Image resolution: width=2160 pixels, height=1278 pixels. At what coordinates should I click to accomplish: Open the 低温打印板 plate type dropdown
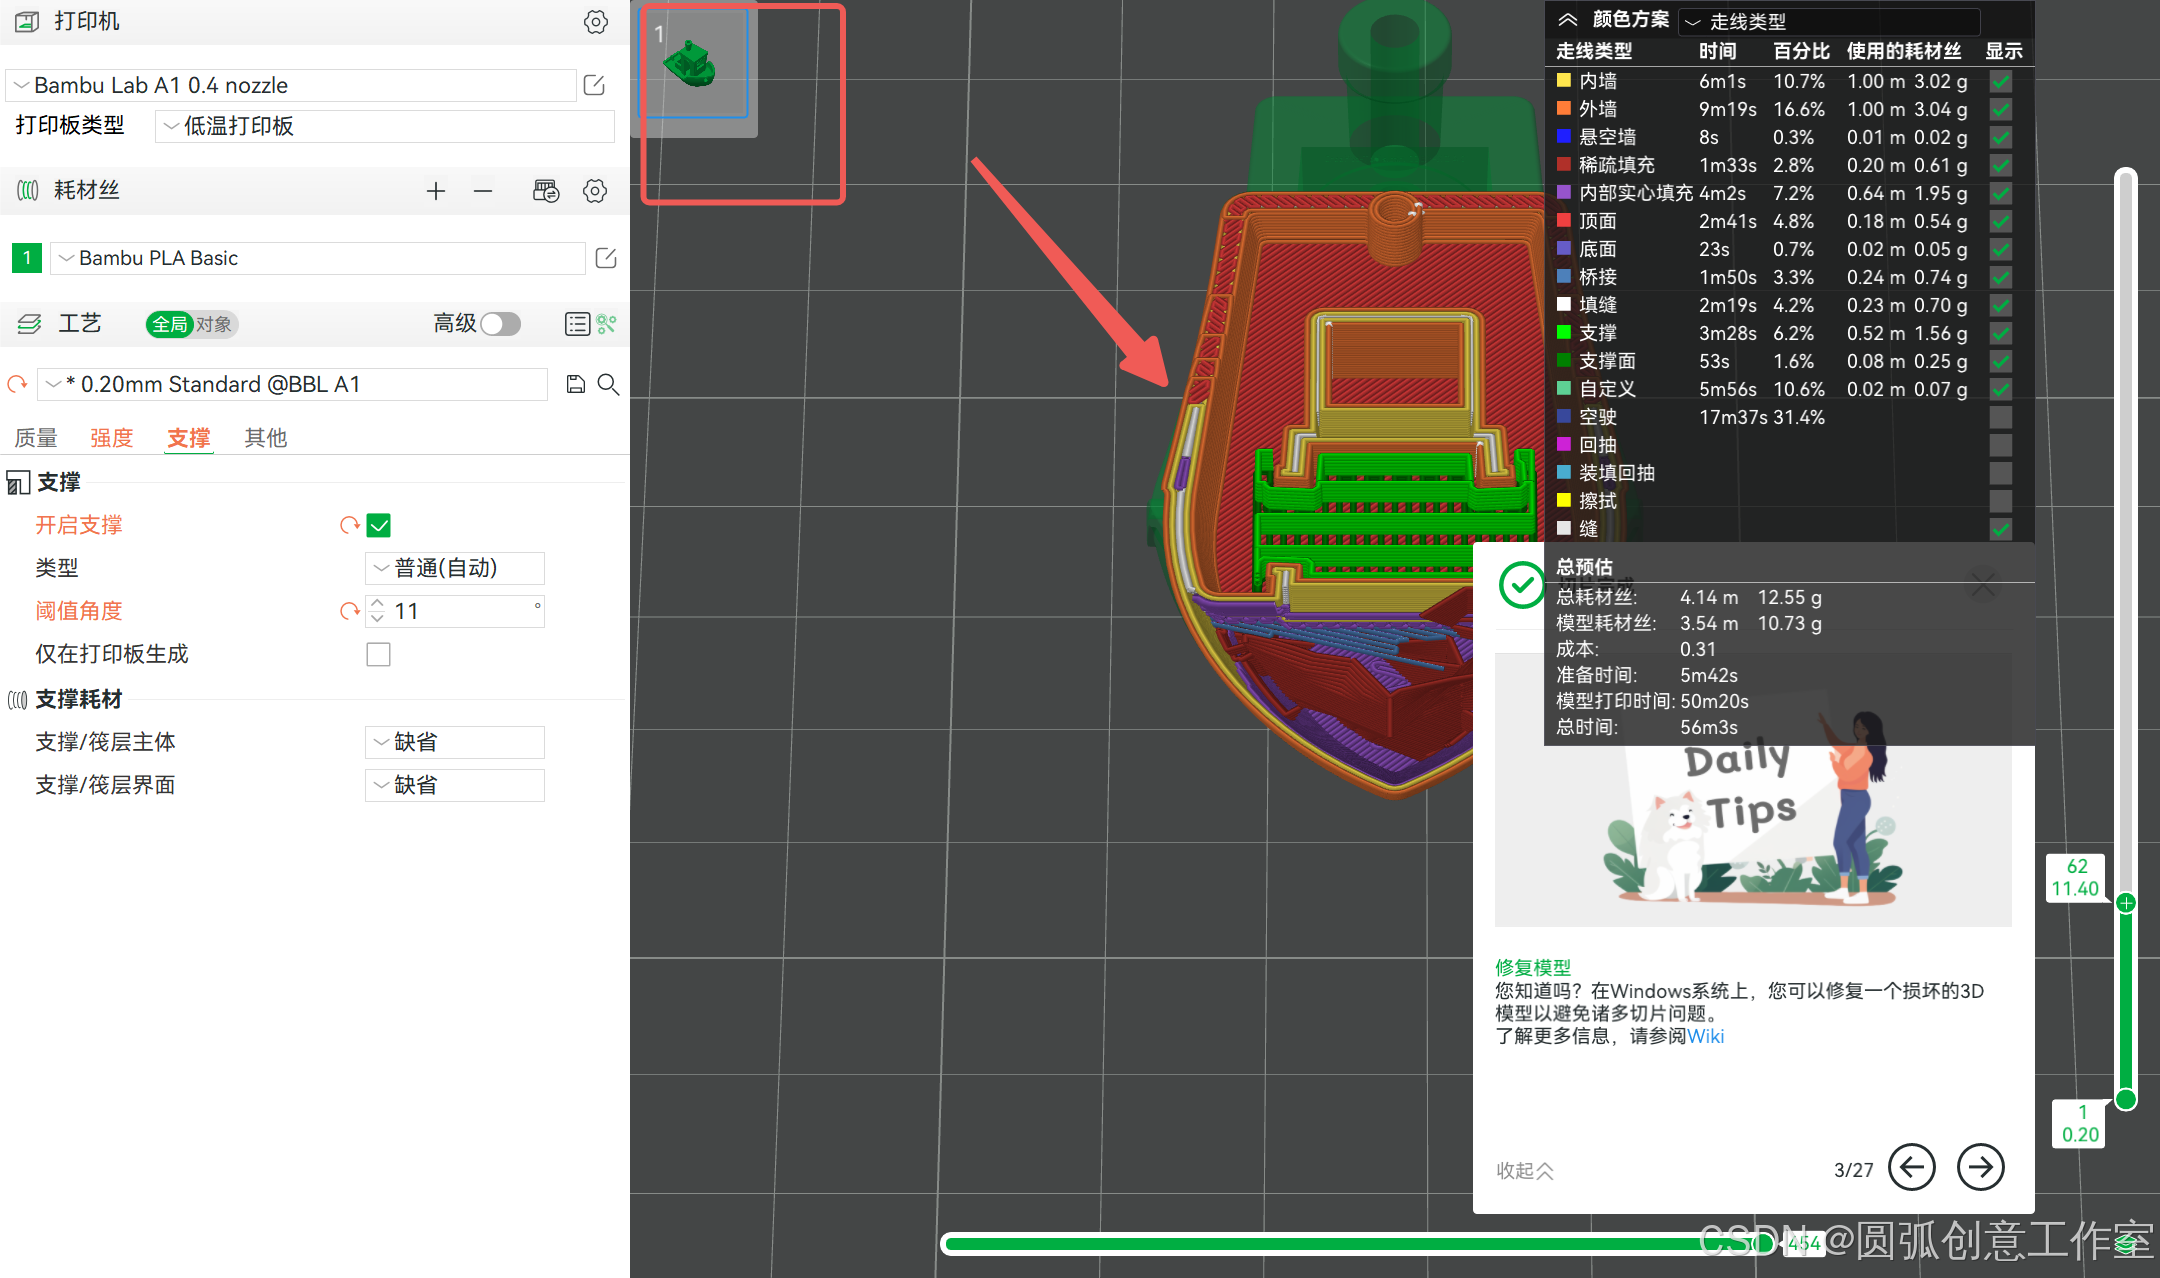coord(385,126)
